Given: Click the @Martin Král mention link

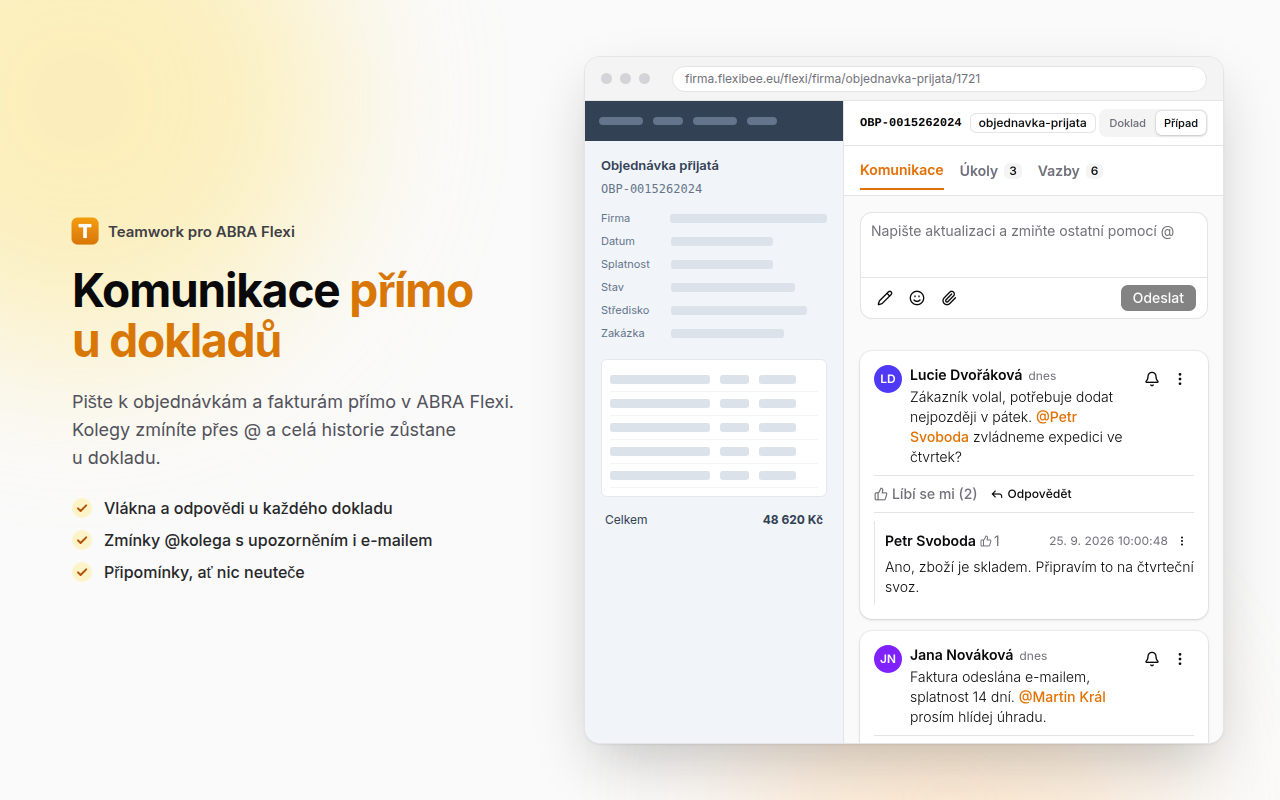Looking at the screenshot, I should [x=1062, y=697].
